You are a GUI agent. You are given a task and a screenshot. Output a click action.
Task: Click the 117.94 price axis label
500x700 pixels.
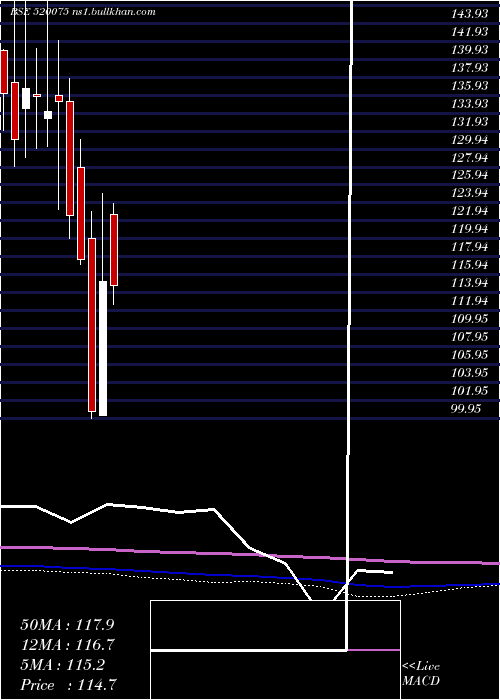(470, 247)
